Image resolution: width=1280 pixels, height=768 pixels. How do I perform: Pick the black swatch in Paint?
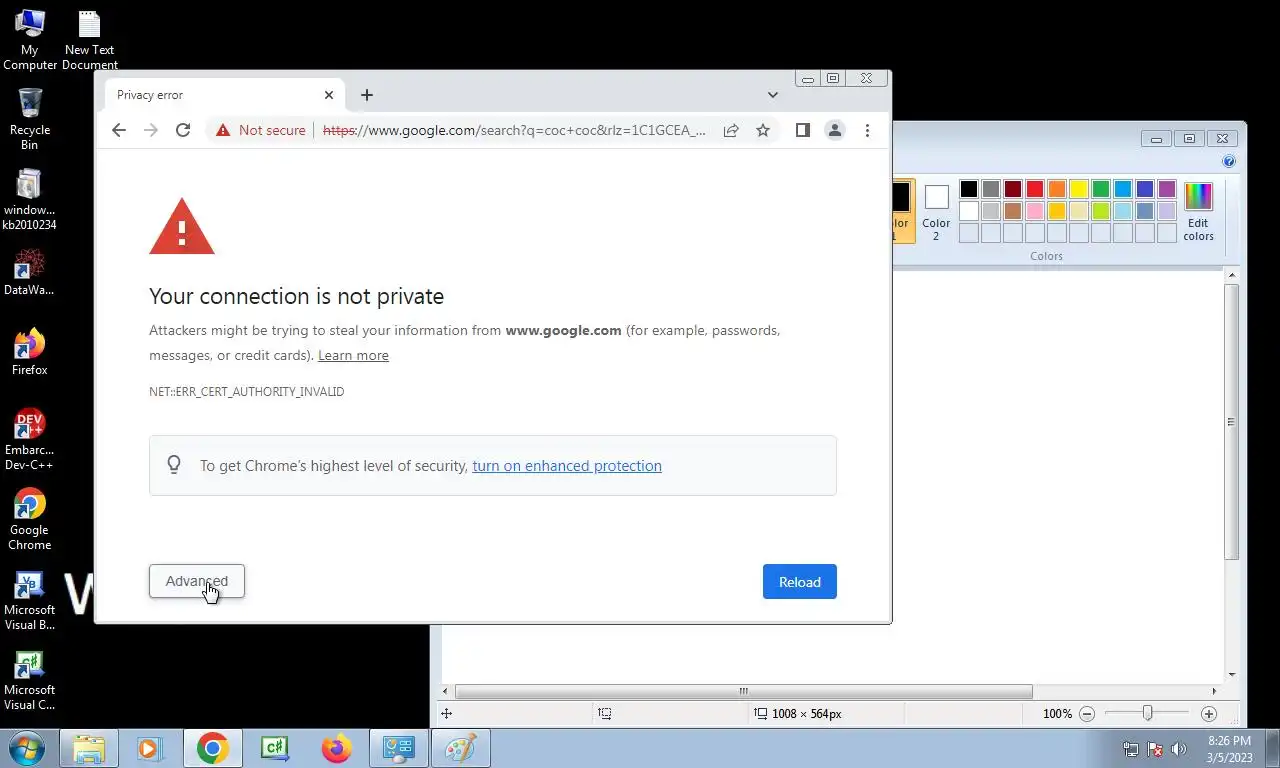[x=969, y=189]
